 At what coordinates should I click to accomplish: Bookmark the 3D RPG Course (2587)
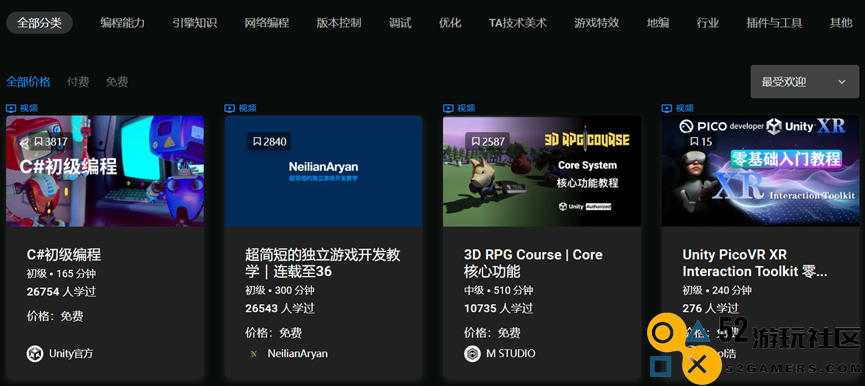click(488, 142)
